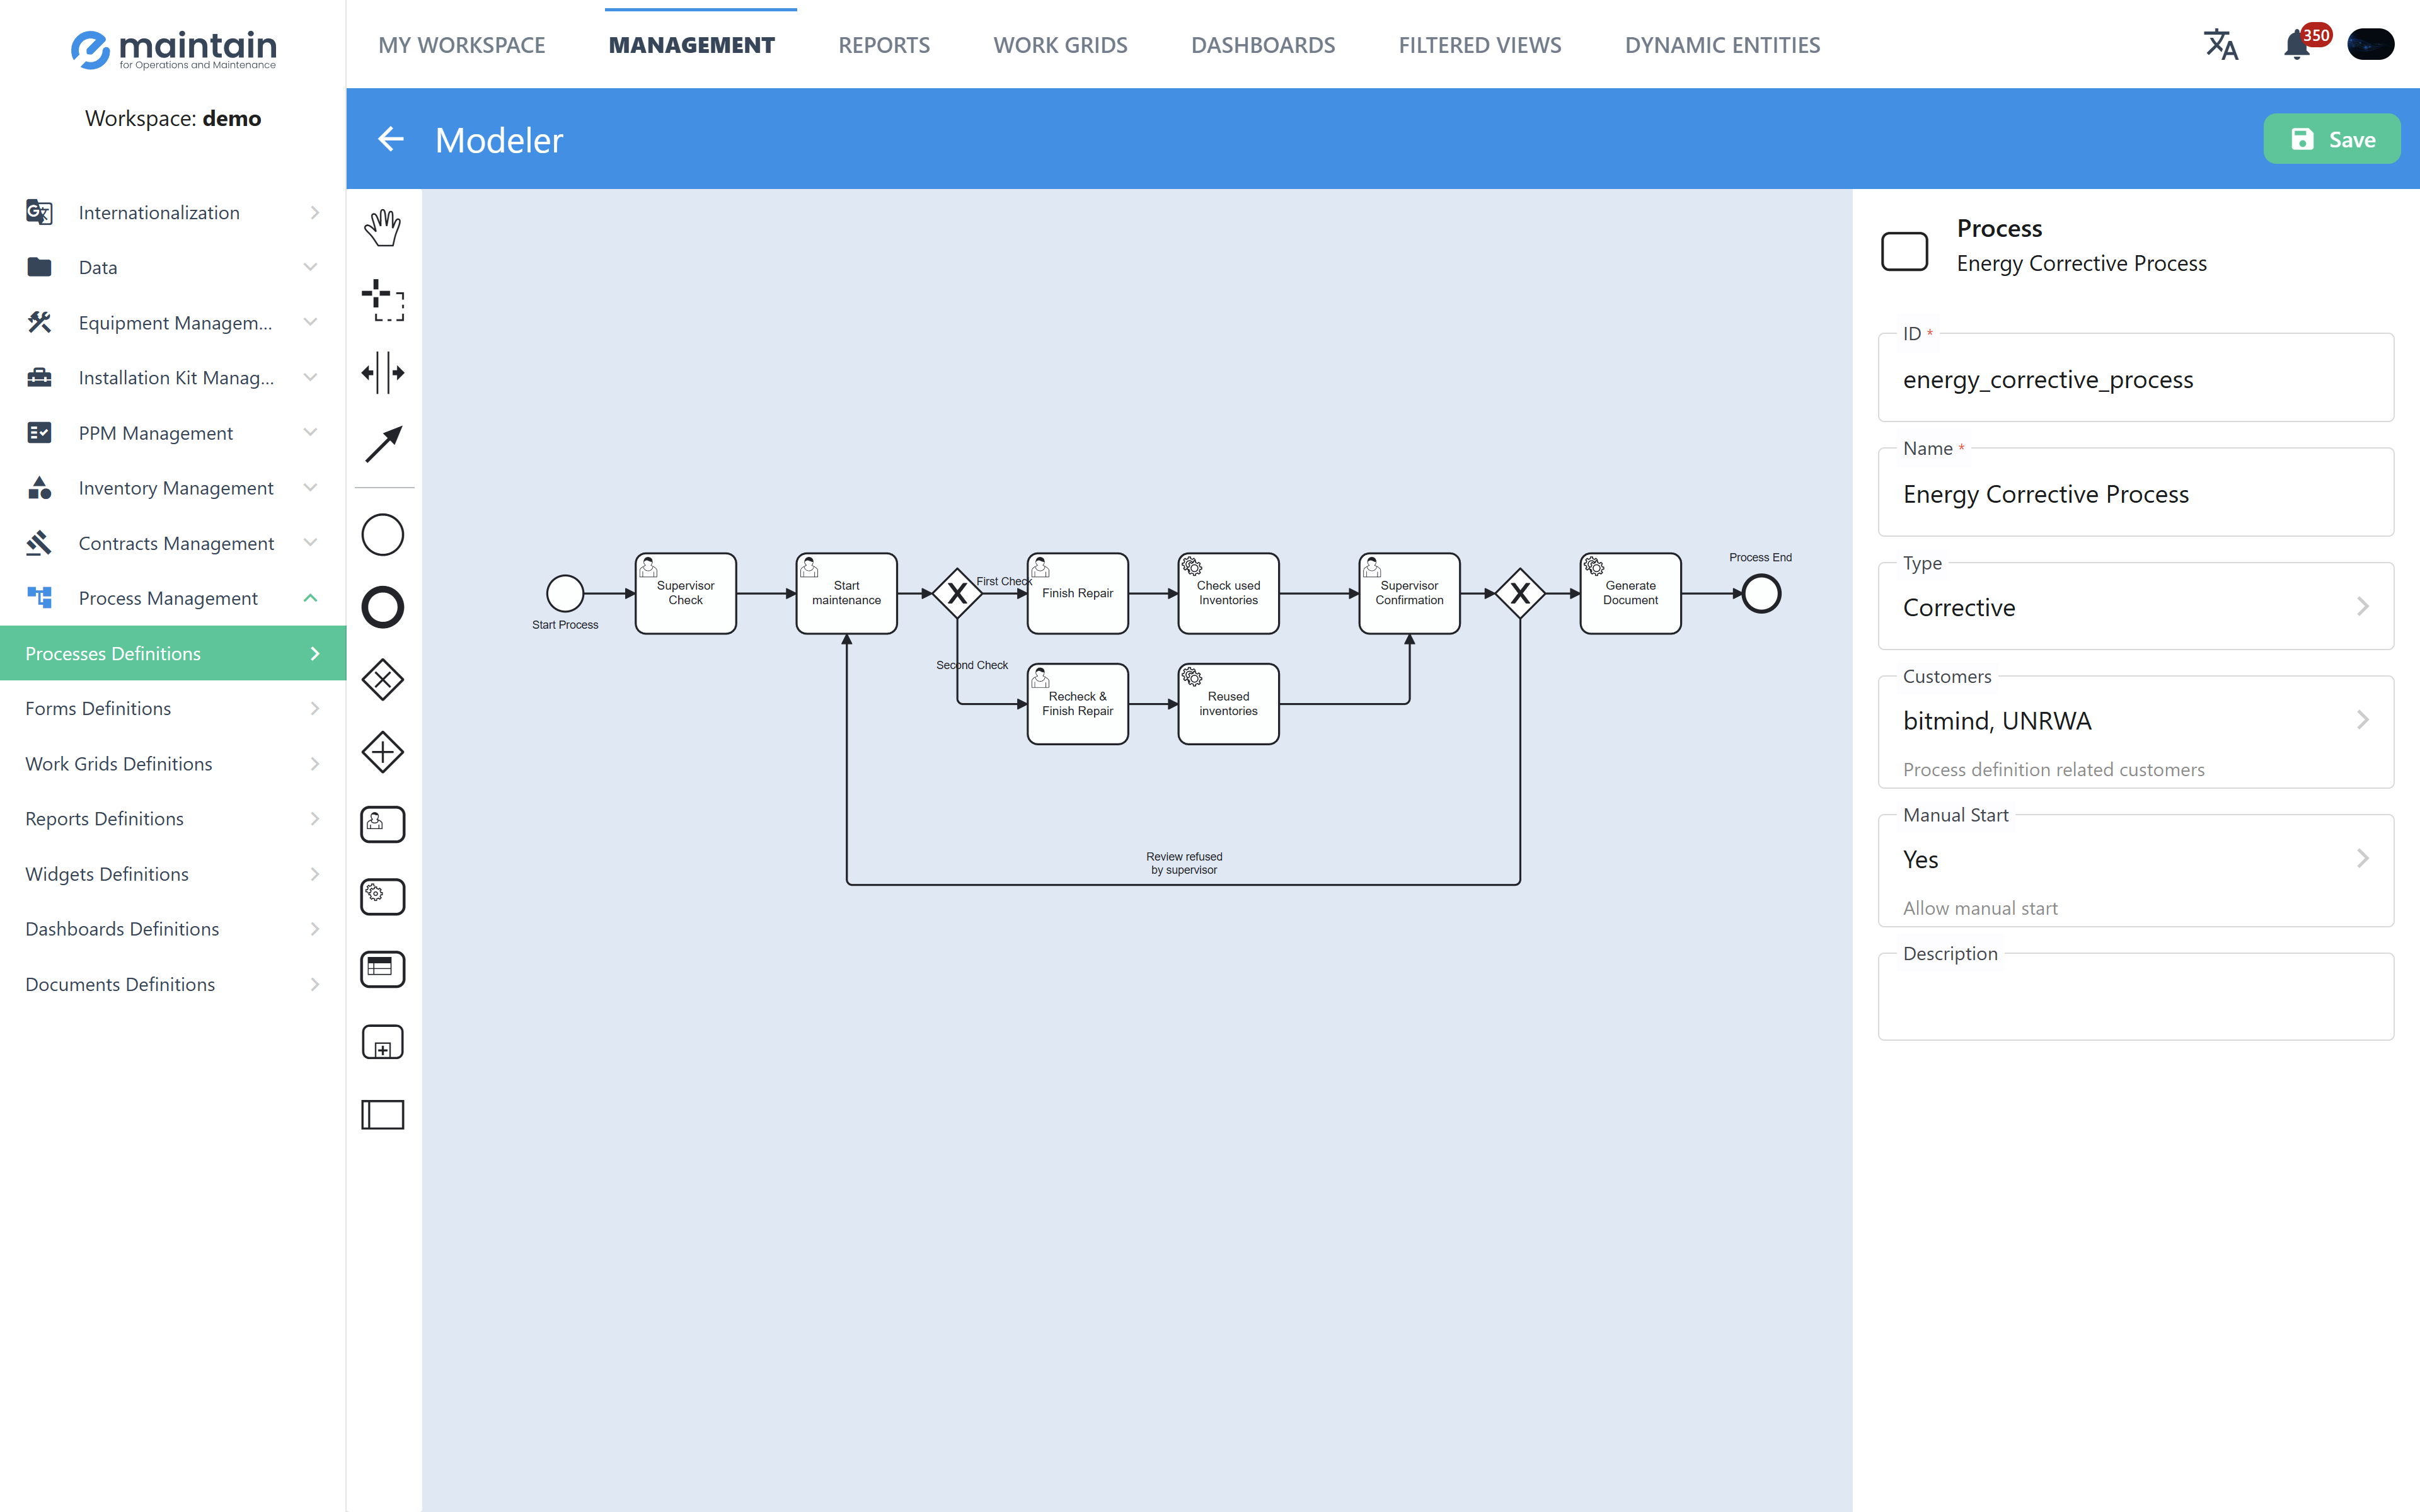Activate the hand tool in palette

382,228
